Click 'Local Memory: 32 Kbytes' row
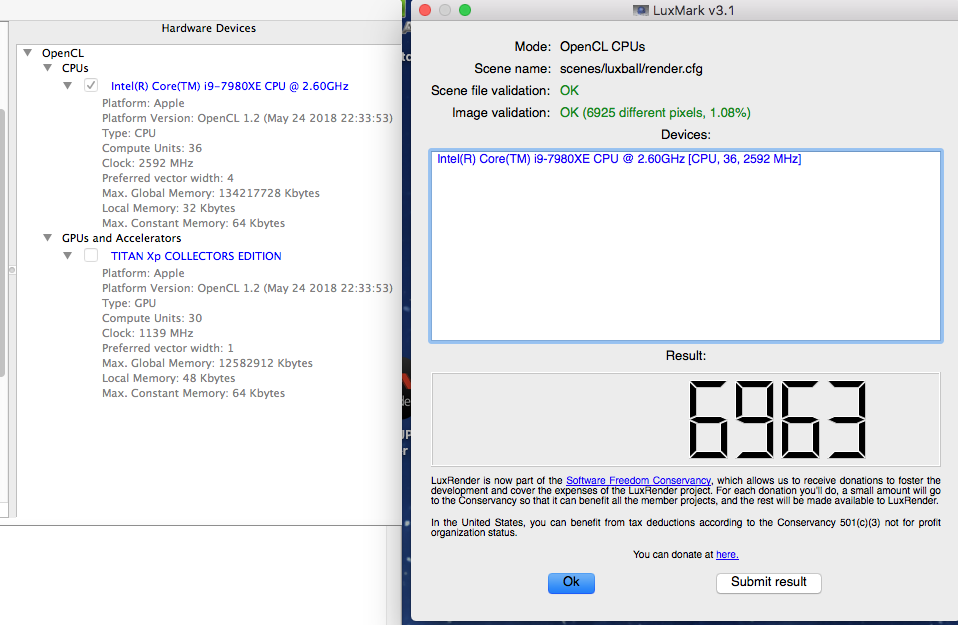958x625 pixels. pos(169,208)
